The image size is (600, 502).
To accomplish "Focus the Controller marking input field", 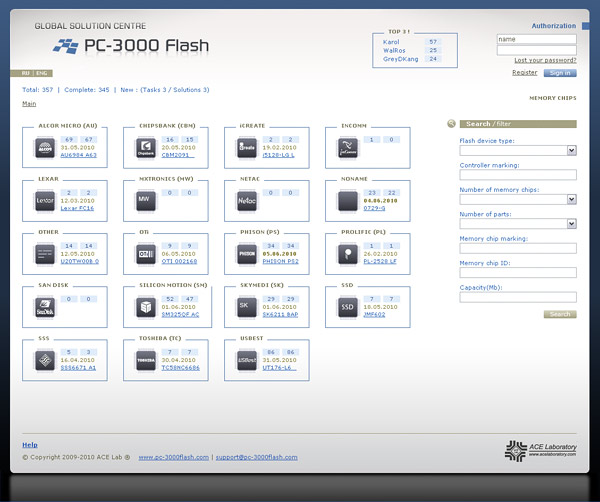I will [518, 175].
